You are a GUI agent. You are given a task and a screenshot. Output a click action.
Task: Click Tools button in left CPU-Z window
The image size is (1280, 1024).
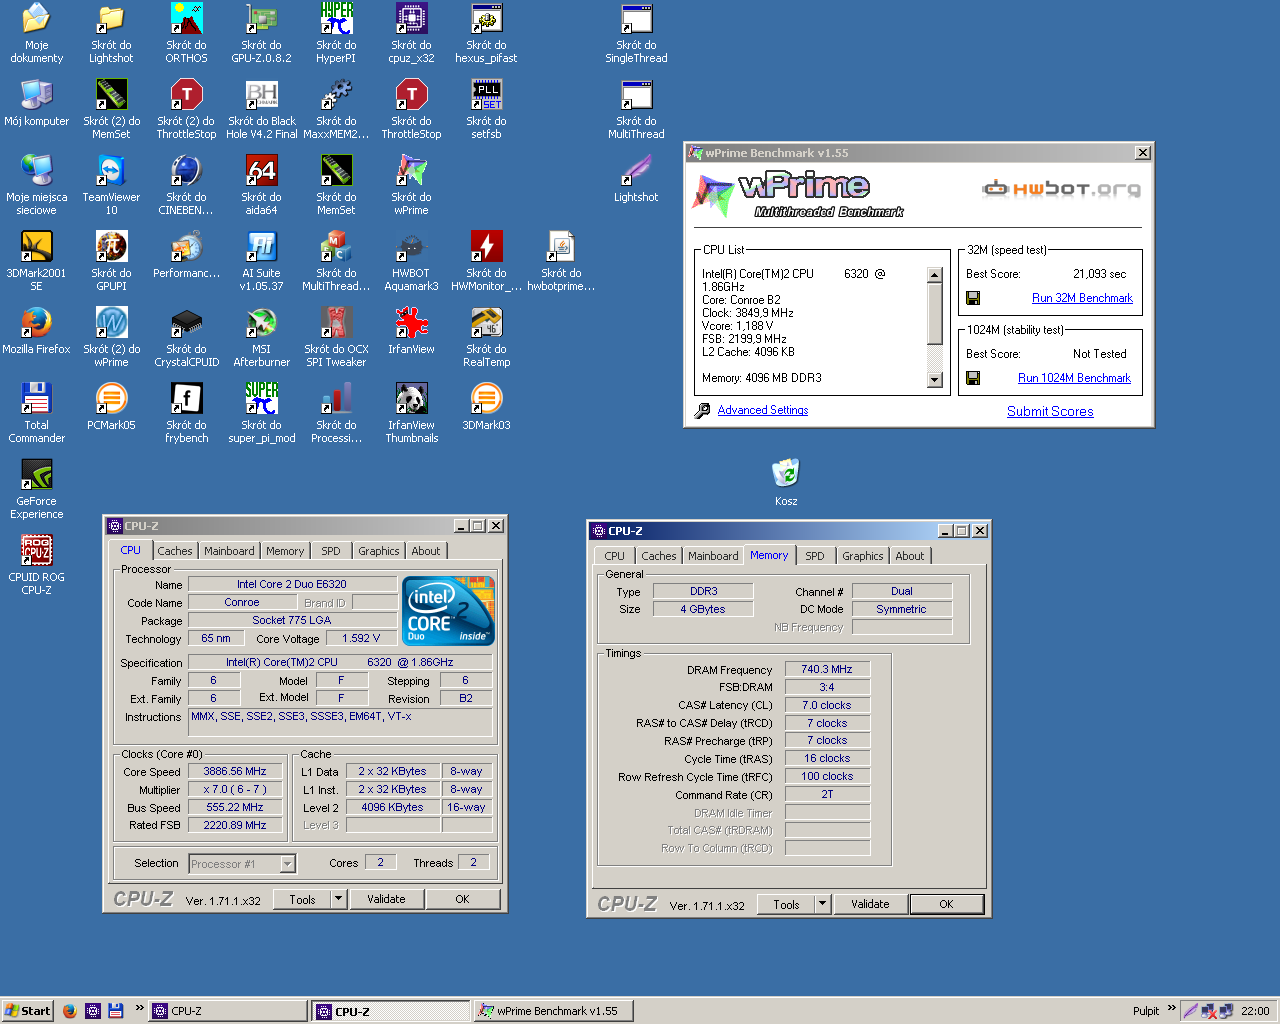point(303,899)
